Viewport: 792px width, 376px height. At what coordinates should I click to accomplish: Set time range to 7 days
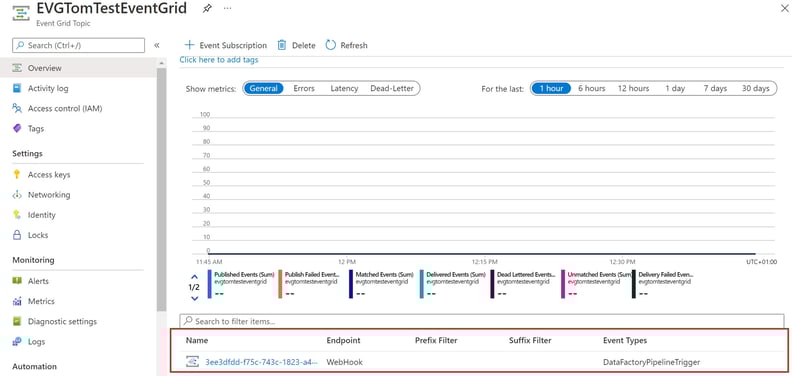click(x=715, y=88)
